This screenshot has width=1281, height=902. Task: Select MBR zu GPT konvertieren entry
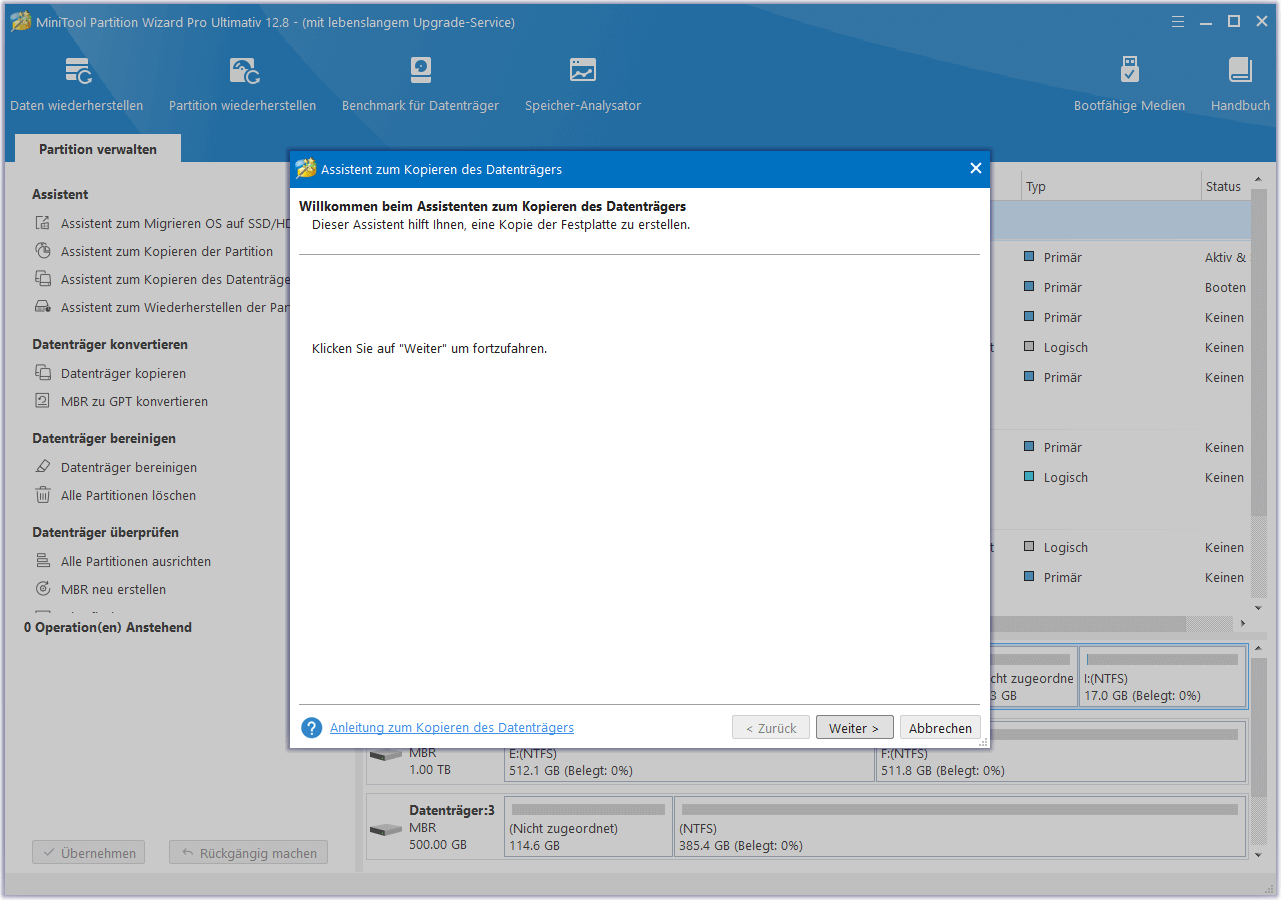pos(134,402)
